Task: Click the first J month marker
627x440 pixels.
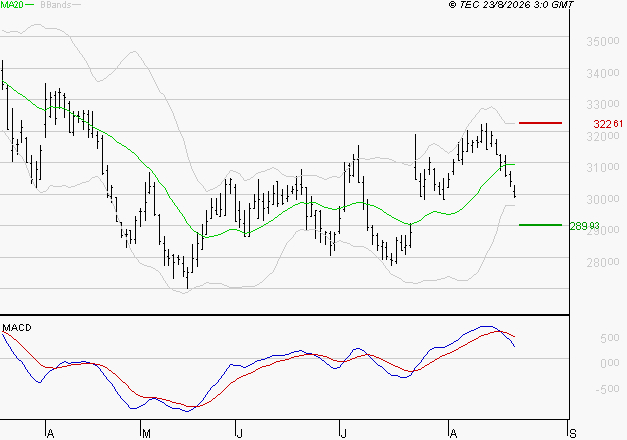Action: coord(240,434)
